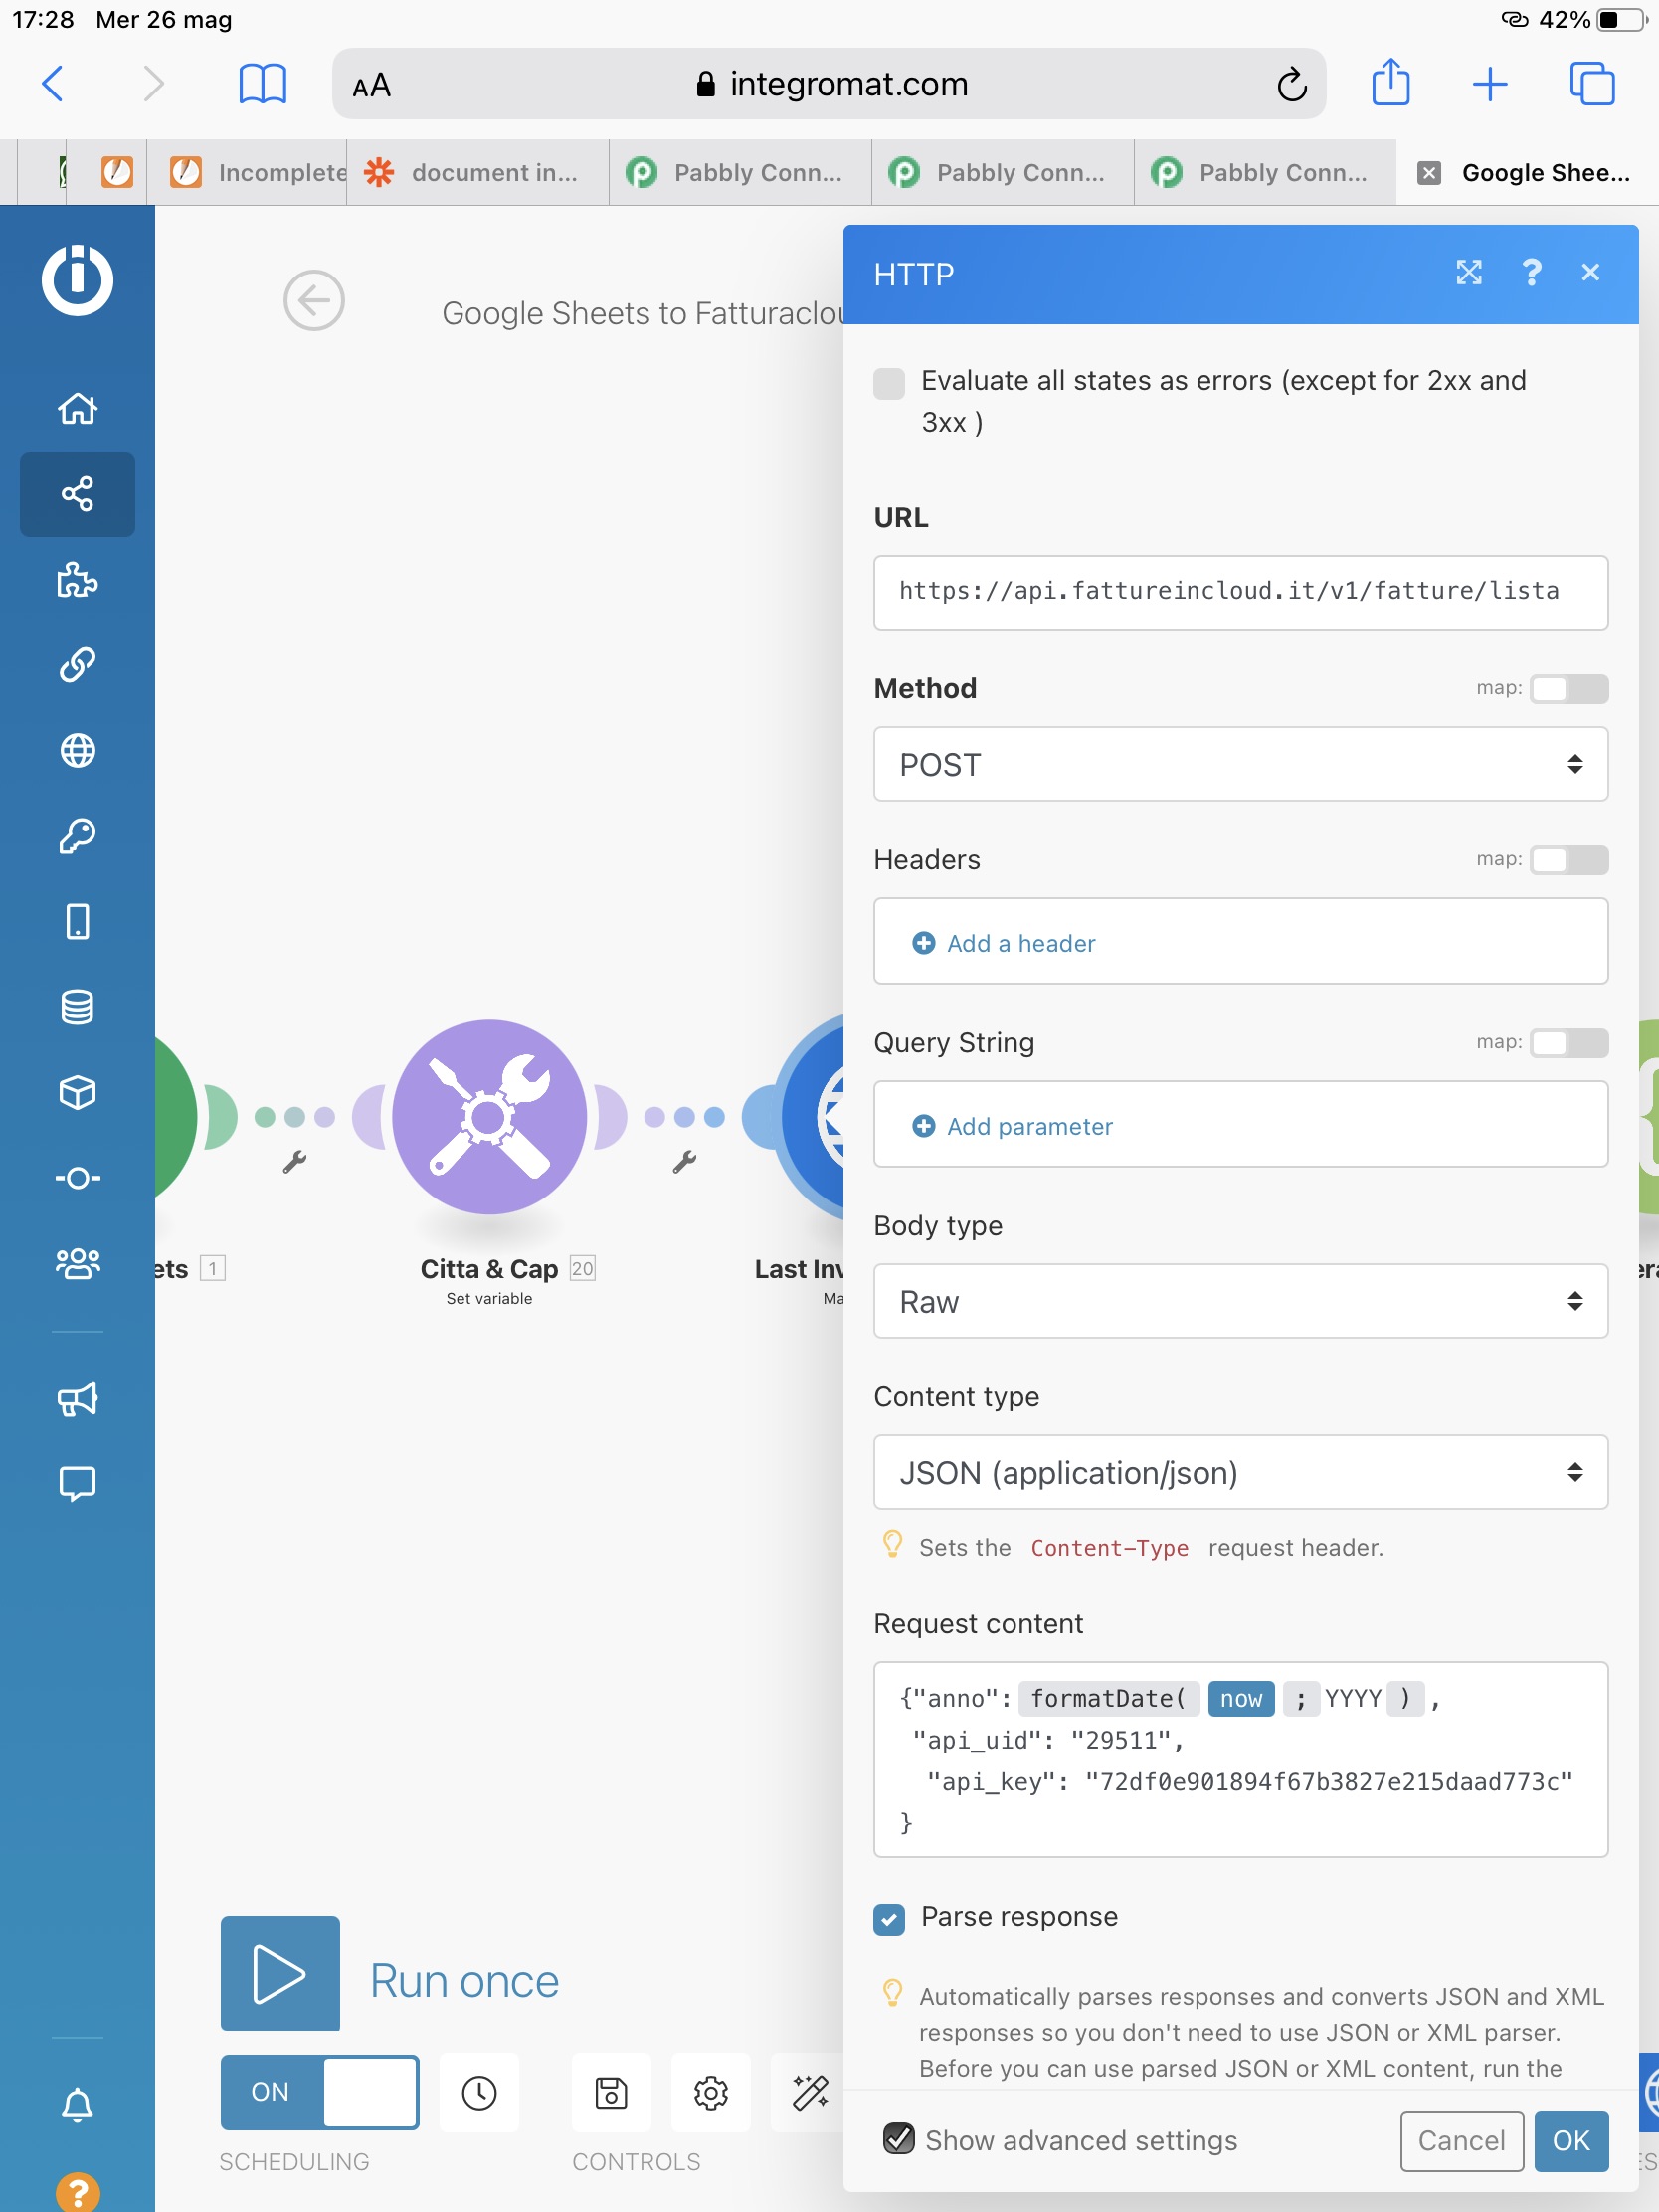The width and height of the screenshot is (1659, 2212).
Task: Open schedule settings clock icon
Action: pyautogui.click(x=479, y=2093)
